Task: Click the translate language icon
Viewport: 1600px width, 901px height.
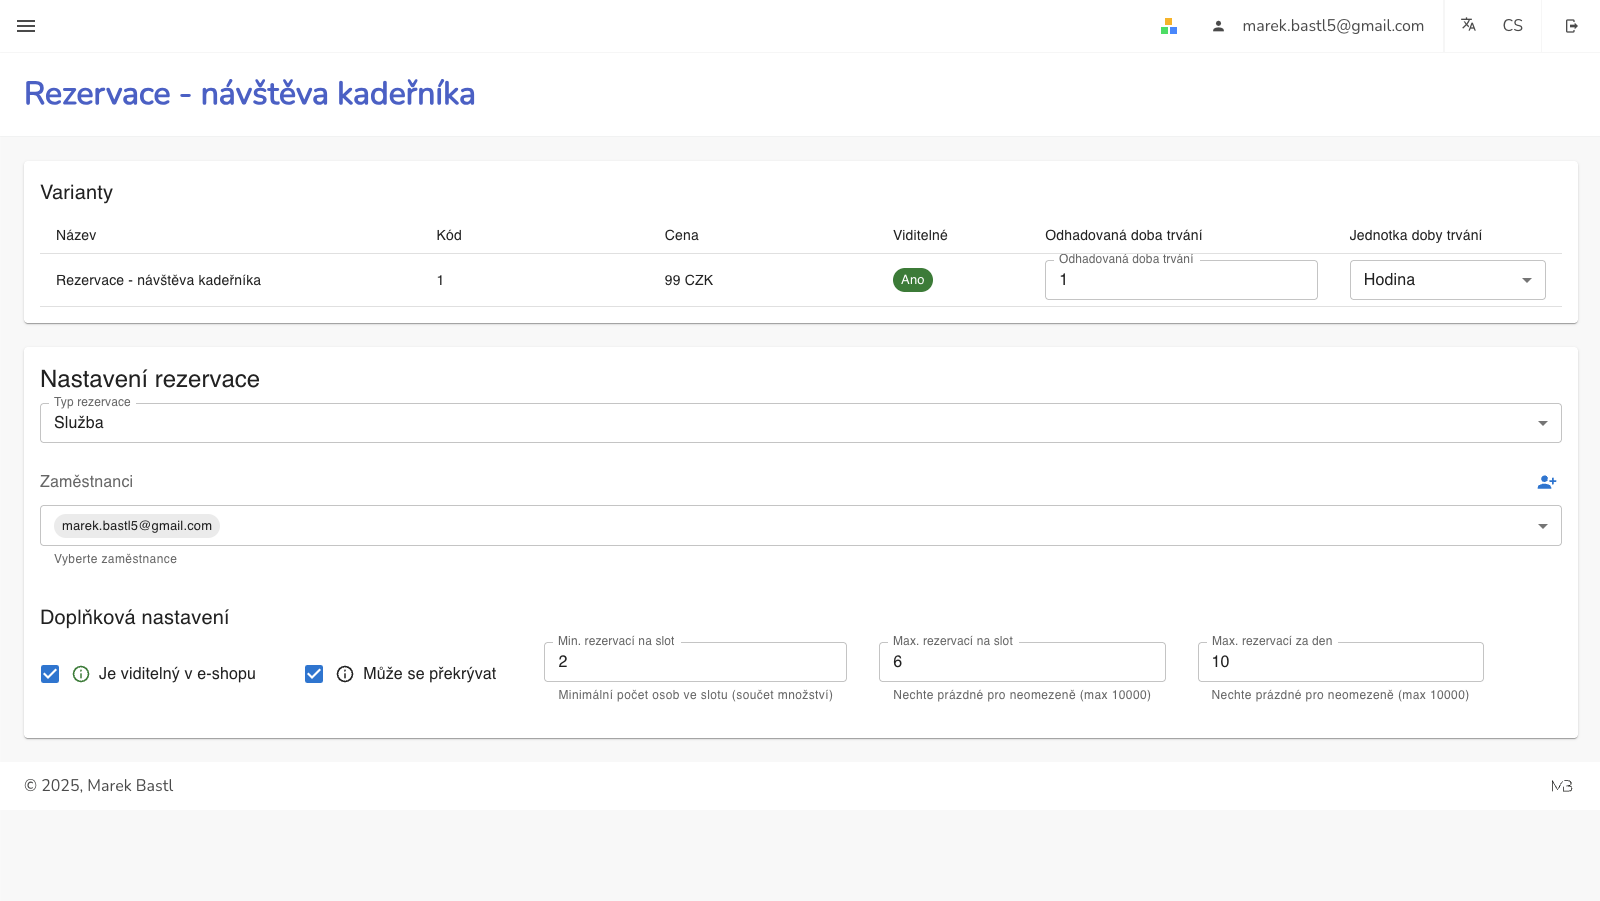Action: pos(1468,25)
